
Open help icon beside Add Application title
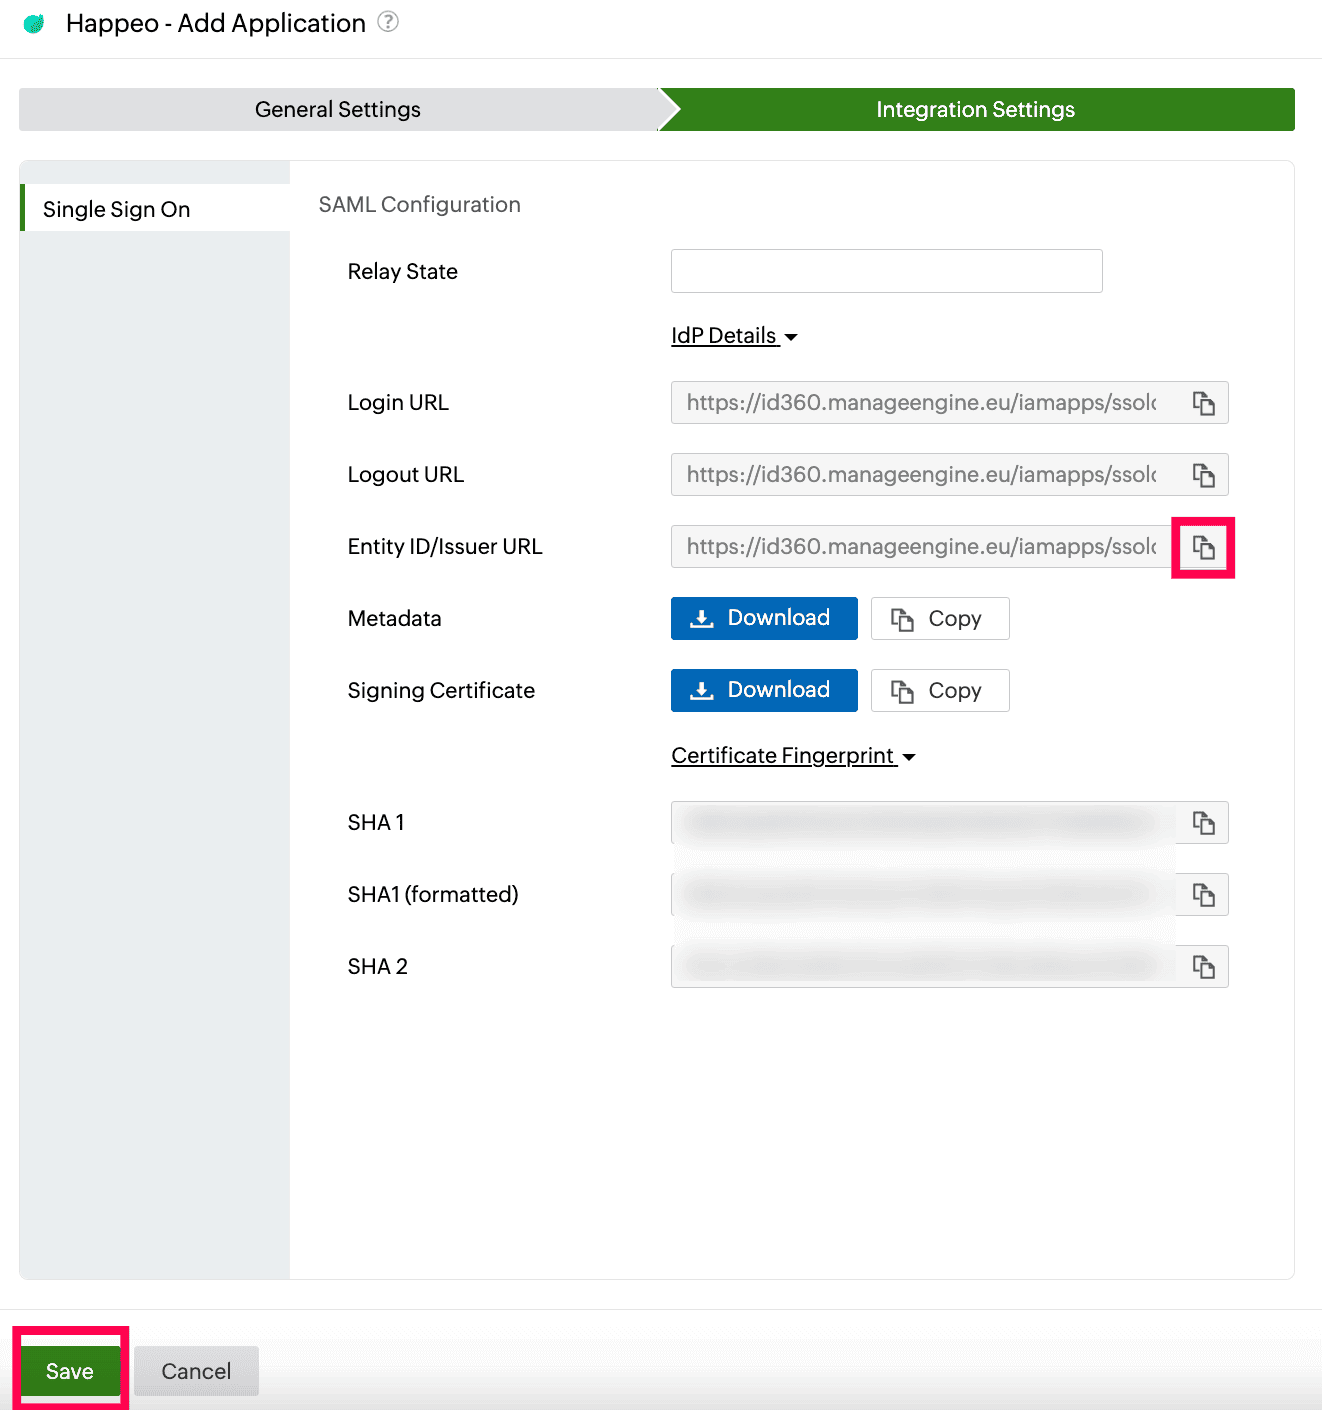point(388,21)
